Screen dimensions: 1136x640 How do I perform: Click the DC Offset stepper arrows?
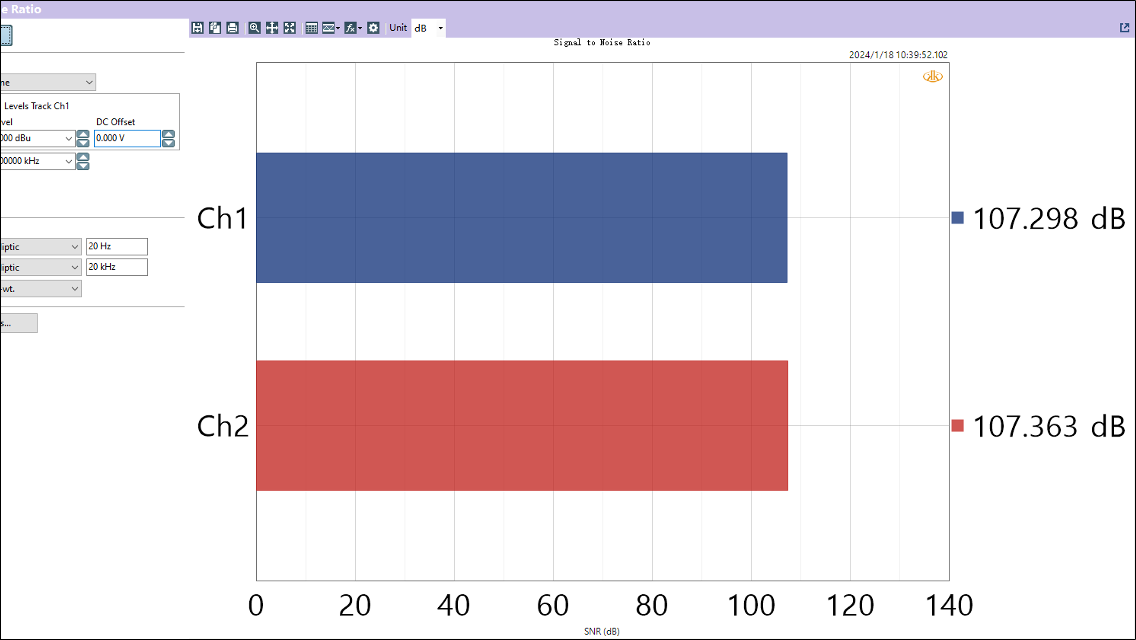pos(168,139)
